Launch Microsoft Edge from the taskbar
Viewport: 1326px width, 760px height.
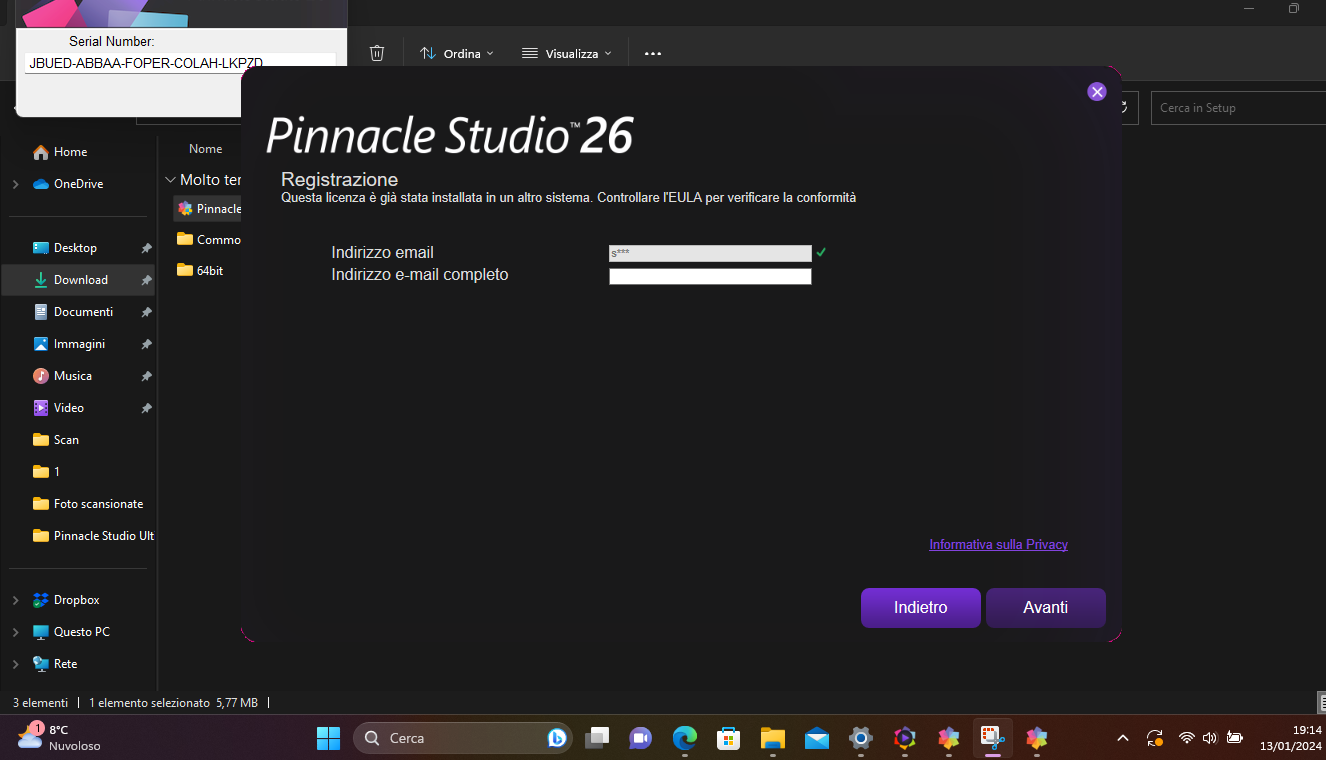point(685,738)
